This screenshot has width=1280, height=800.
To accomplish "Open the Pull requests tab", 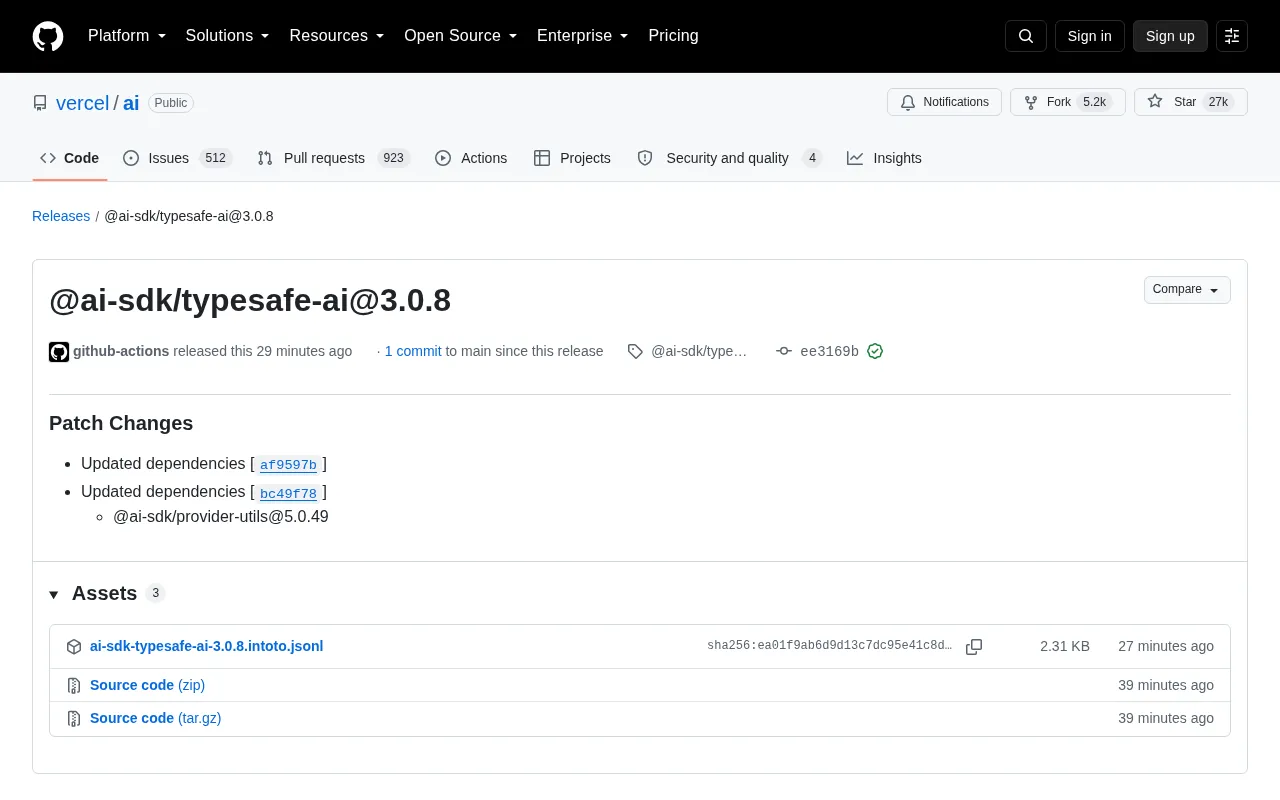I will click(x=333, y=158).
